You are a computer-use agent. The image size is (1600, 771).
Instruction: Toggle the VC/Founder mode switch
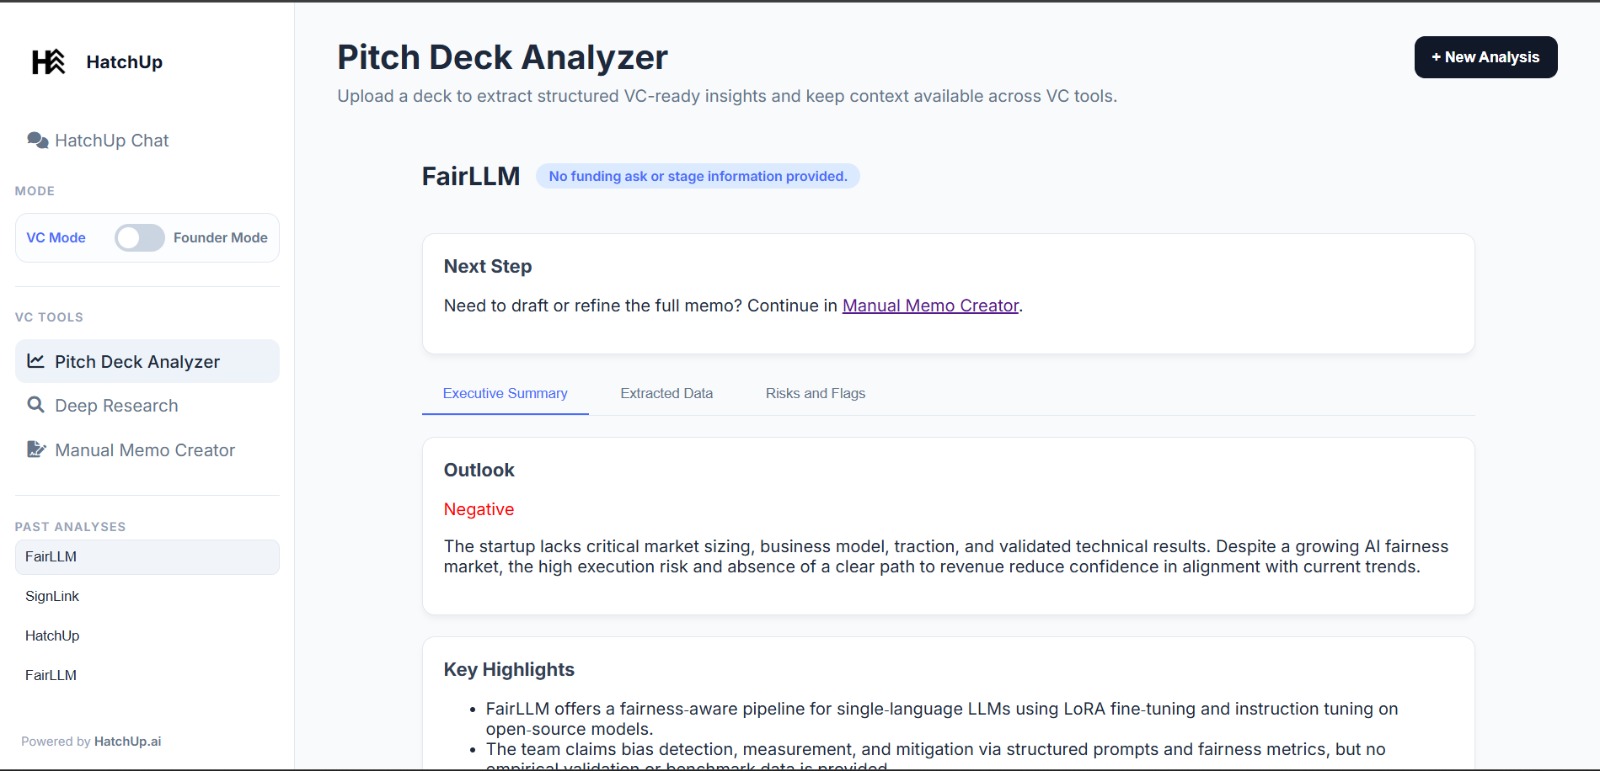139,238
